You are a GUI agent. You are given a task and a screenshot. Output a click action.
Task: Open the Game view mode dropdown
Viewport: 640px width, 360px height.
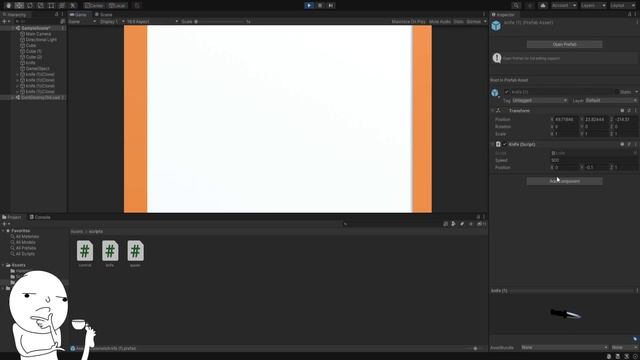tap(82, 22)
